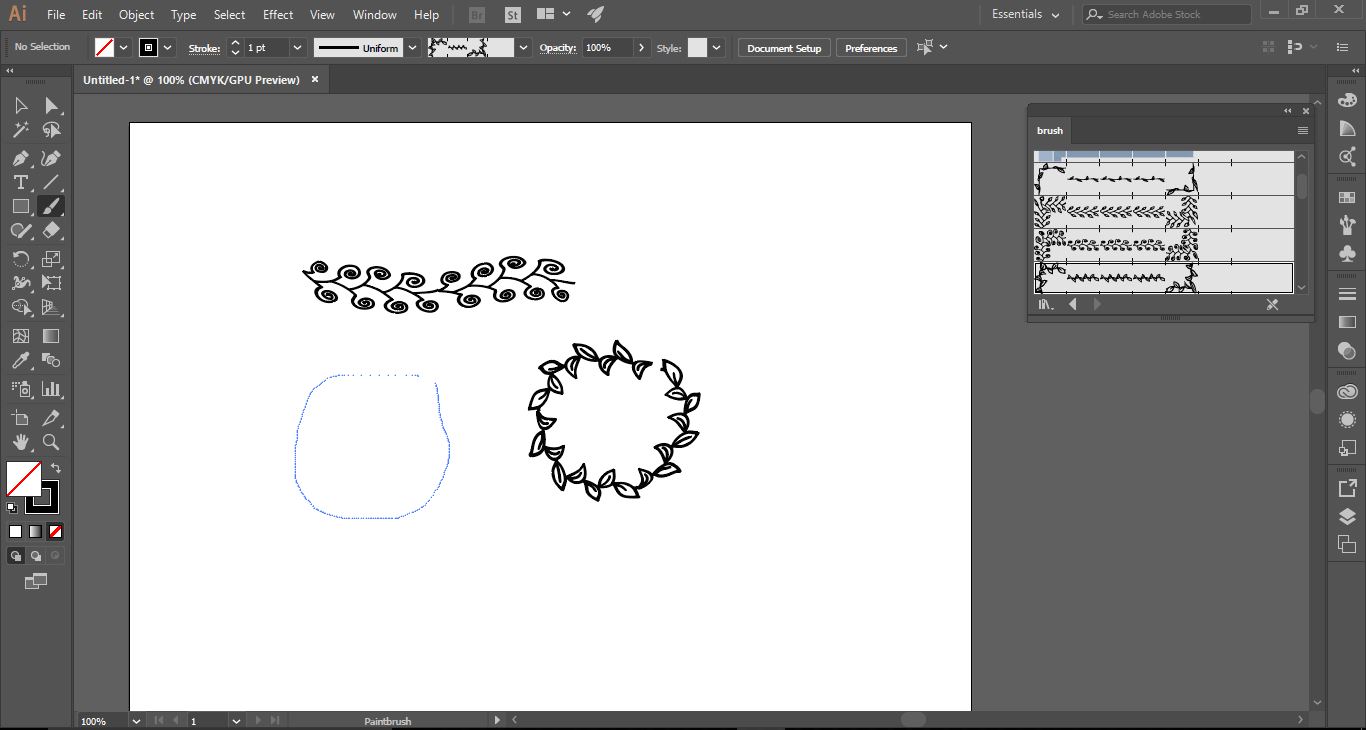Image resolution: width=1366 pixels, height=730 pixels.
Task: Pick the Eyedropper tool
Action: 20,361
